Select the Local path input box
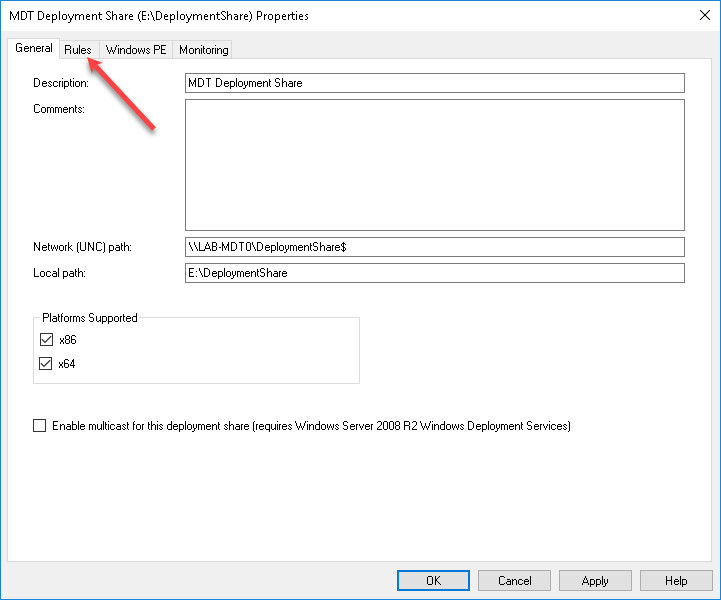The width and height of the screenshot is (721, 600). (434, 273)
